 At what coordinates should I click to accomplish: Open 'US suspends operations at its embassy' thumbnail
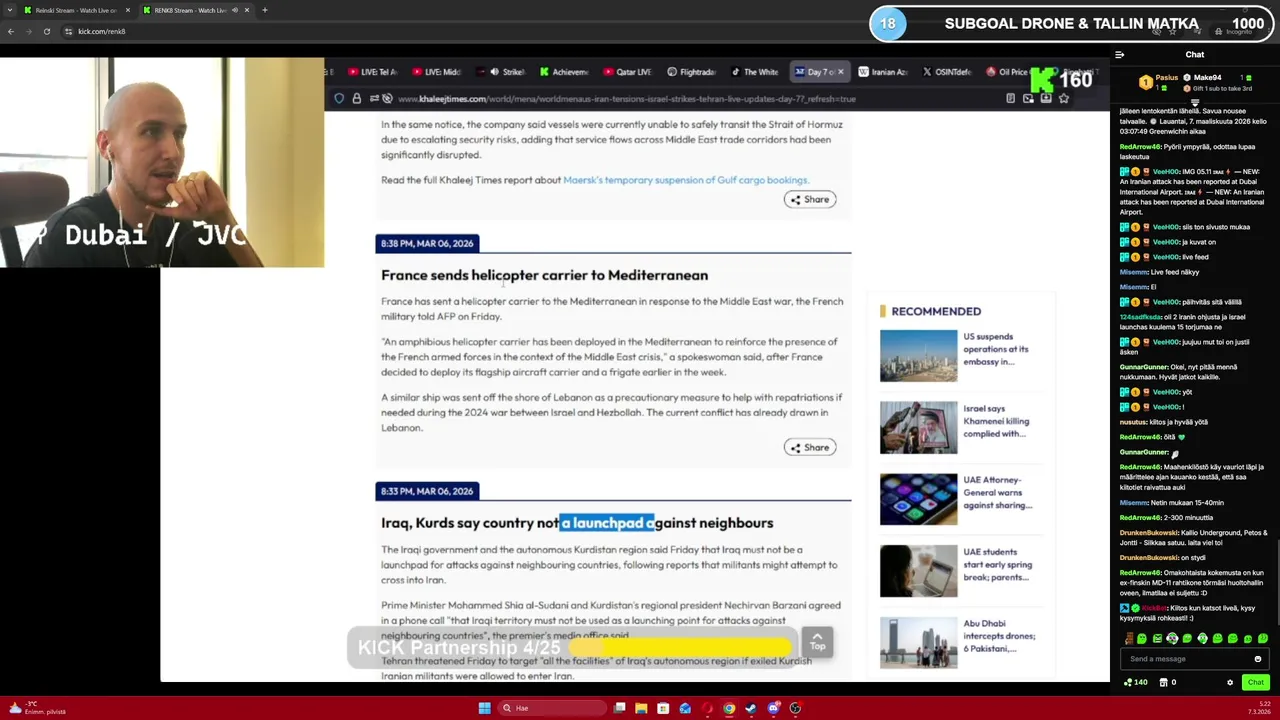[x=918, y=355]
